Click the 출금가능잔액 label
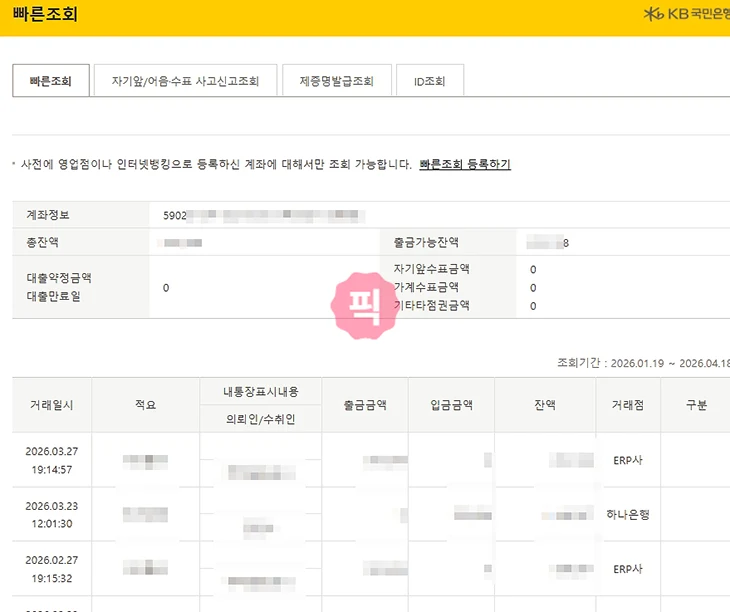Image resolution: width=730 pixels, height=612 pixels. pos(426,242)
